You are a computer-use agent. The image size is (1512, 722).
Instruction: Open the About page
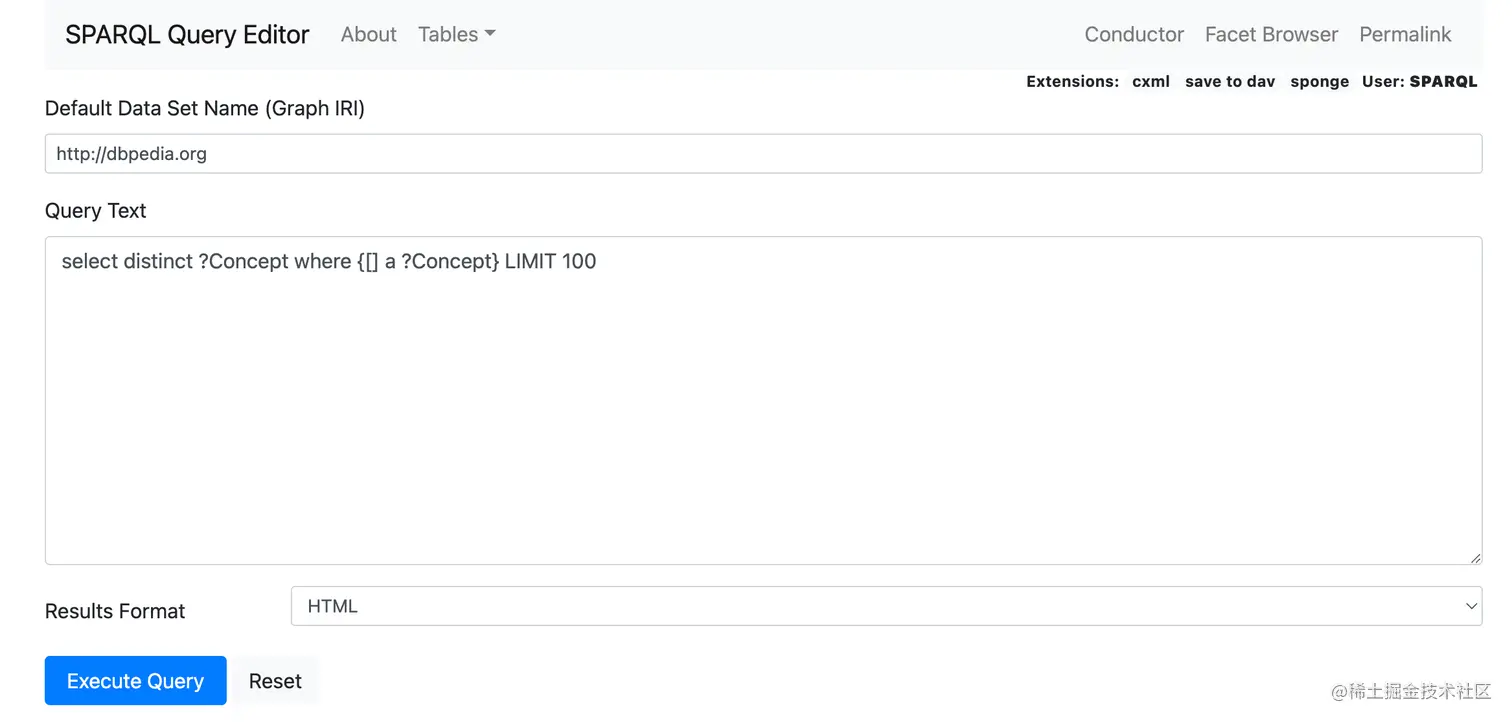click(368, 34)
